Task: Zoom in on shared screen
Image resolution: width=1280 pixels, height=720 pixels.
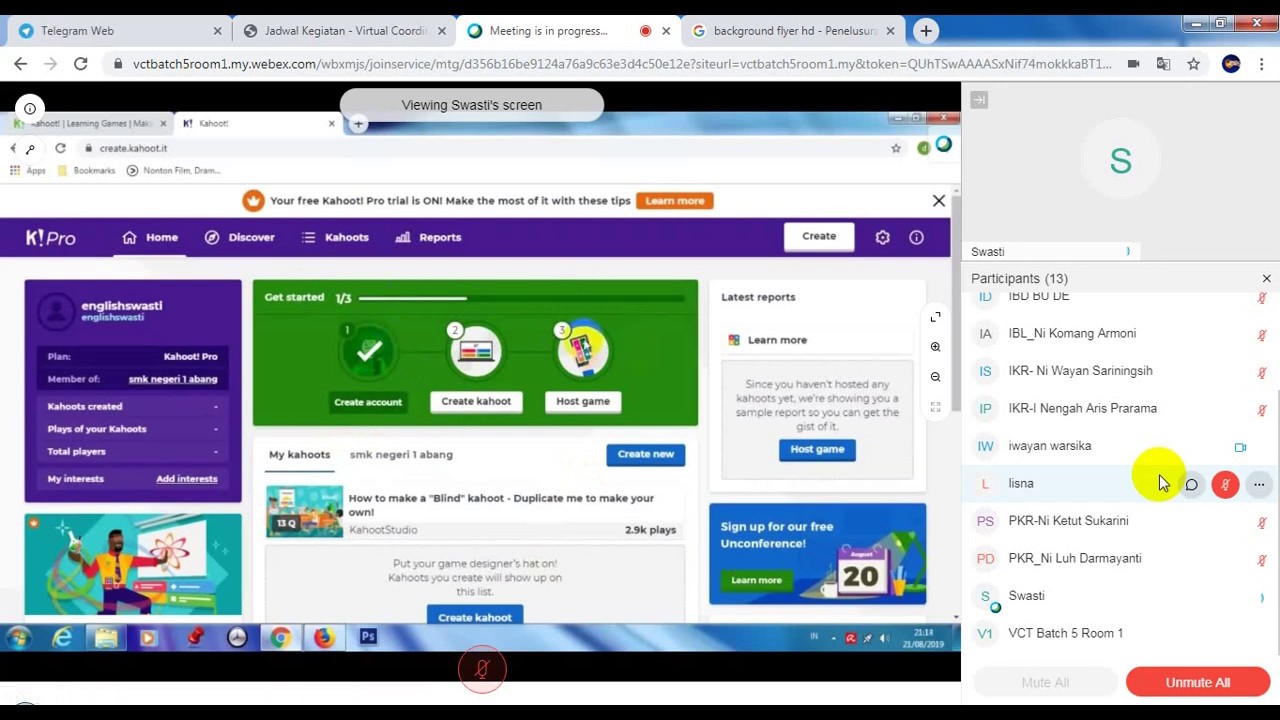Action: (935, 347)
